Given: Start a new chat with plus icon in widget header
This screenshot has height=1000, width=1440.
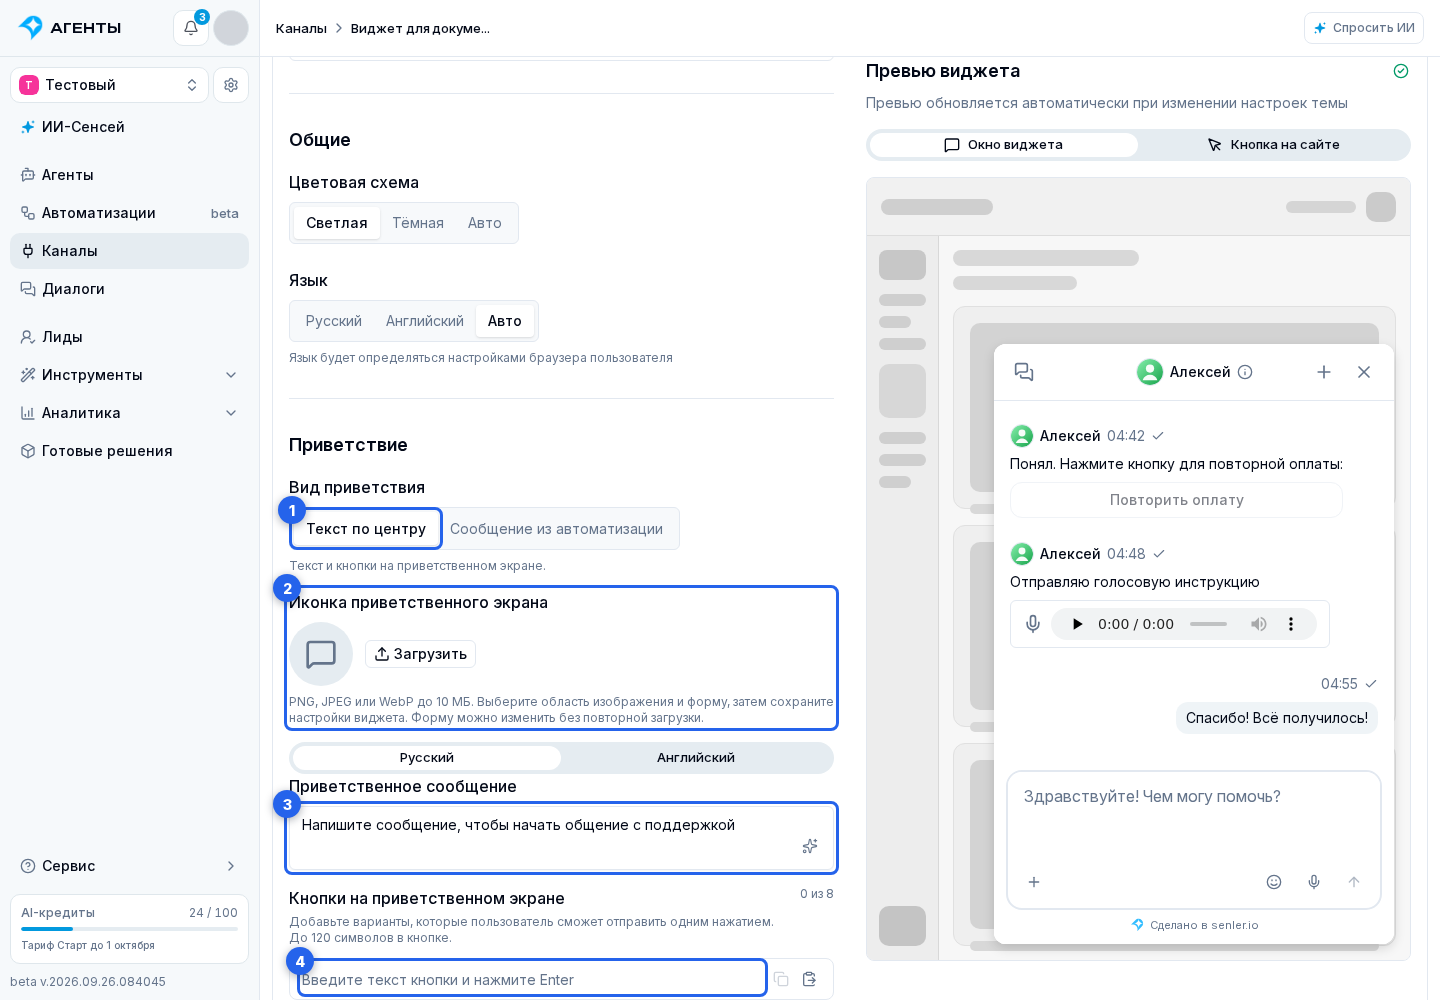Looking at the screenshot, I should tap(1324, 372).
